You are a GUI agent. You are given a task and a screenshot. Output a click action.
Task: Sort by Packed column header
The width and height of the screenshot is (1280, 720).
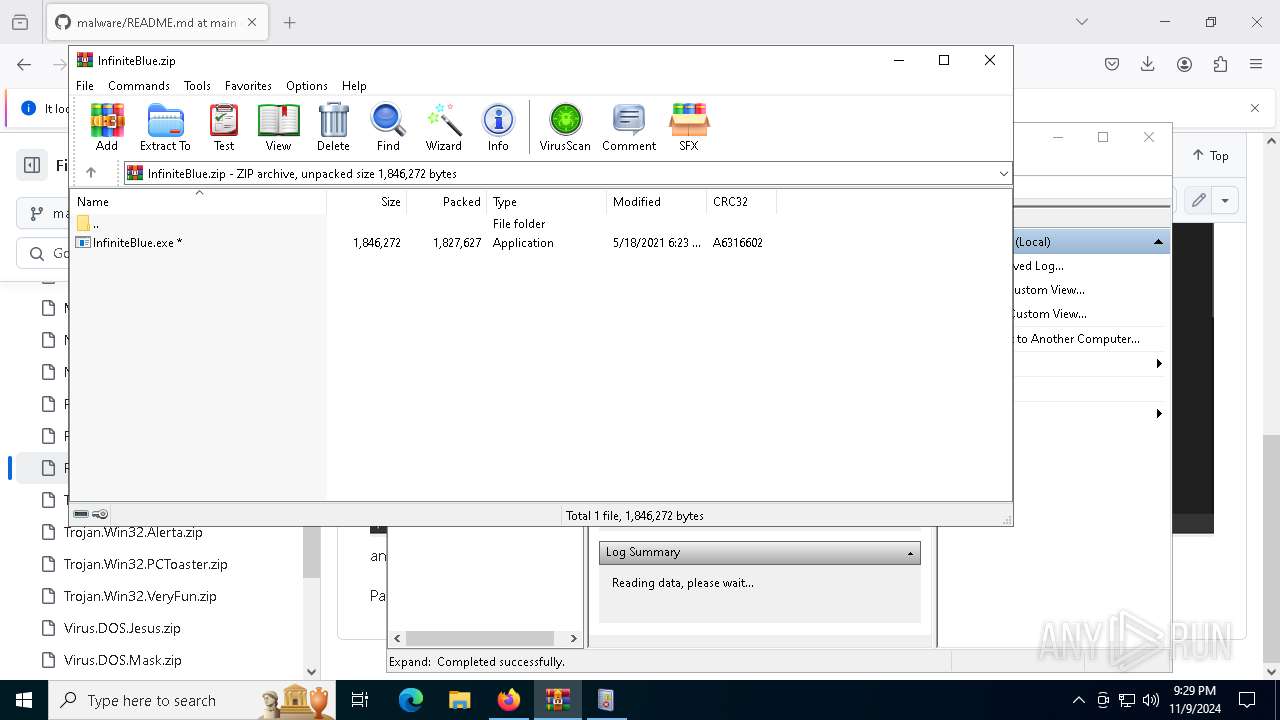click(446, 202)
